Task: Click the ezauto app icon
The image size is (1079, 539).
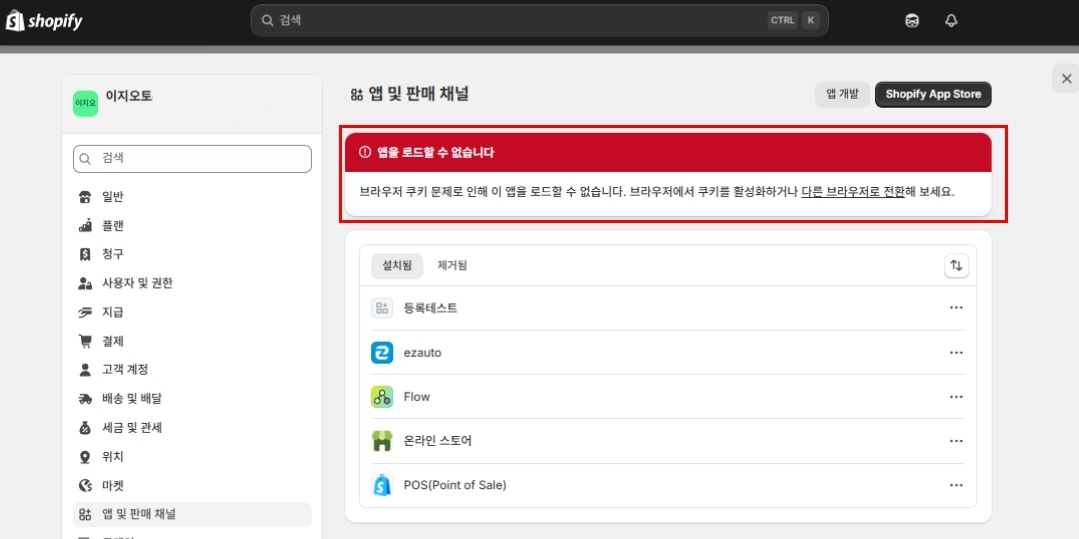Action: pos(382,353)
